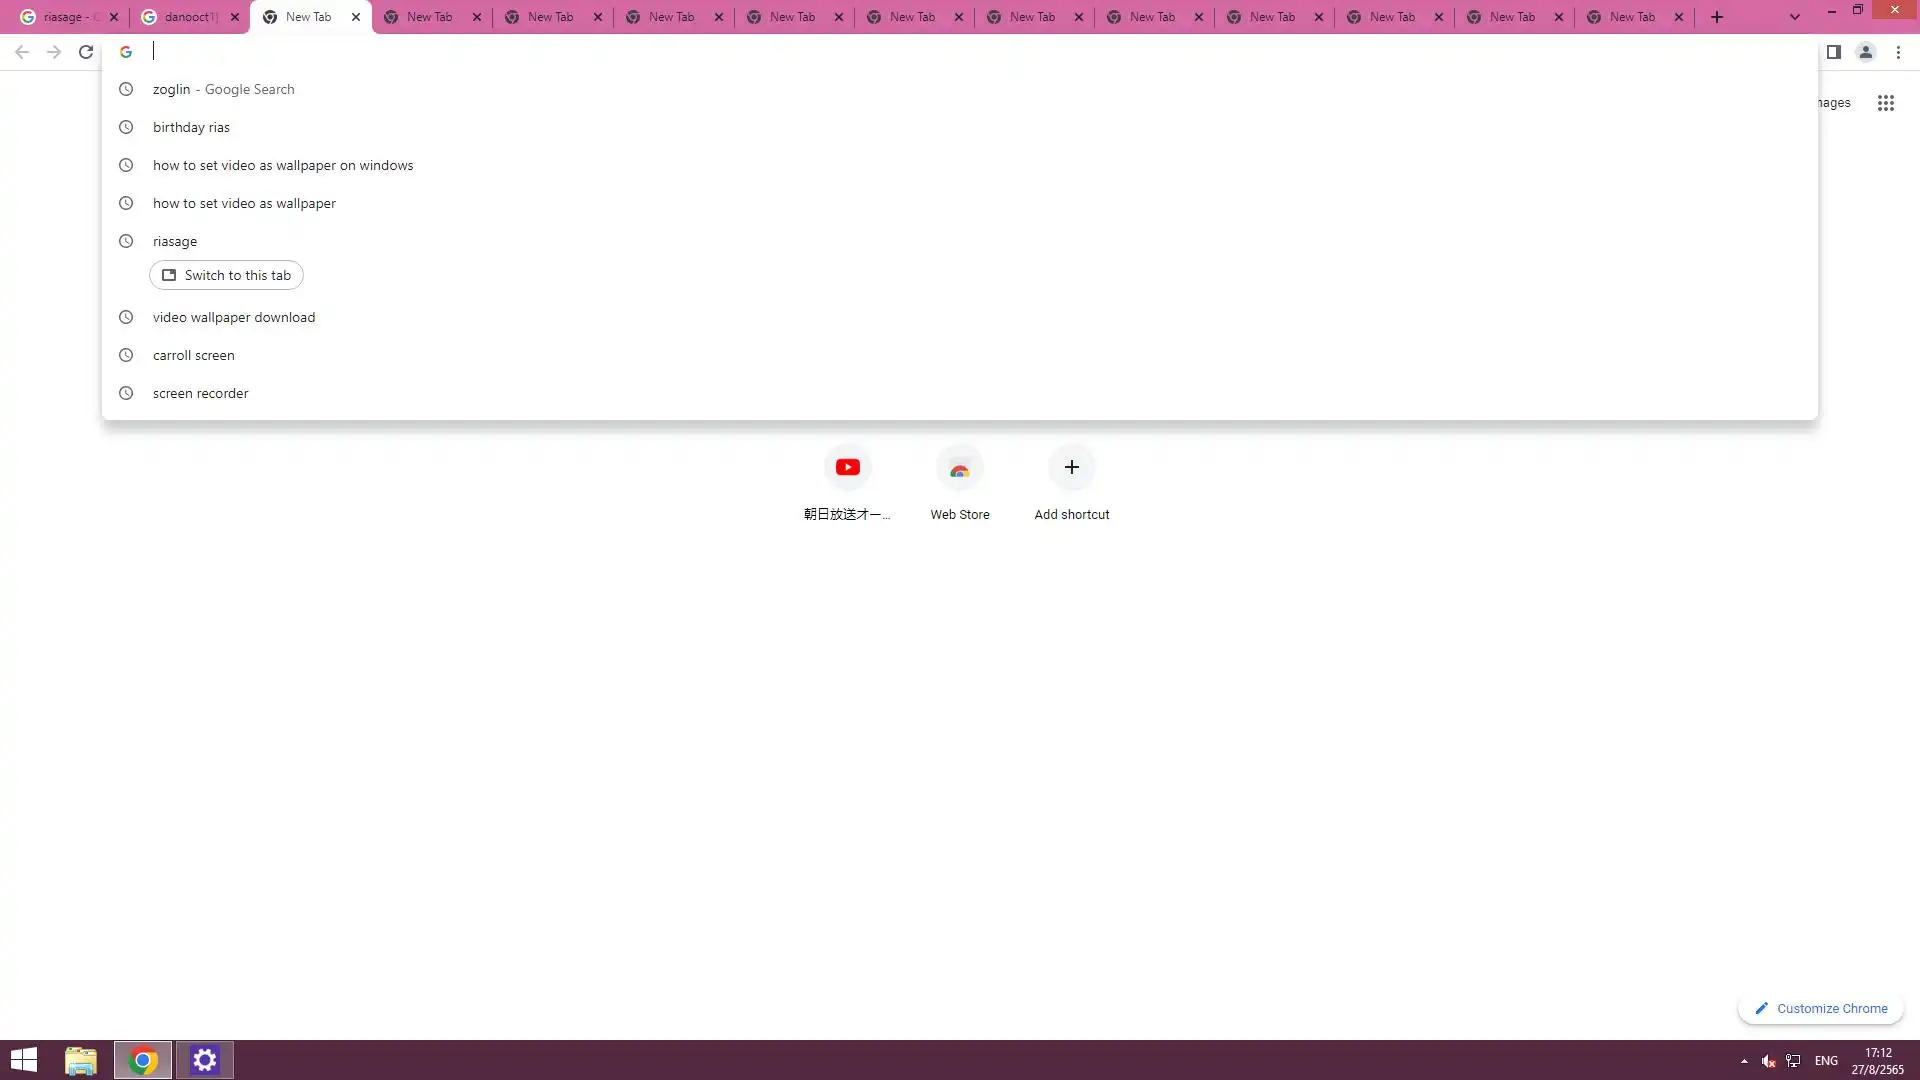Click Switch to this tab button

226,275
